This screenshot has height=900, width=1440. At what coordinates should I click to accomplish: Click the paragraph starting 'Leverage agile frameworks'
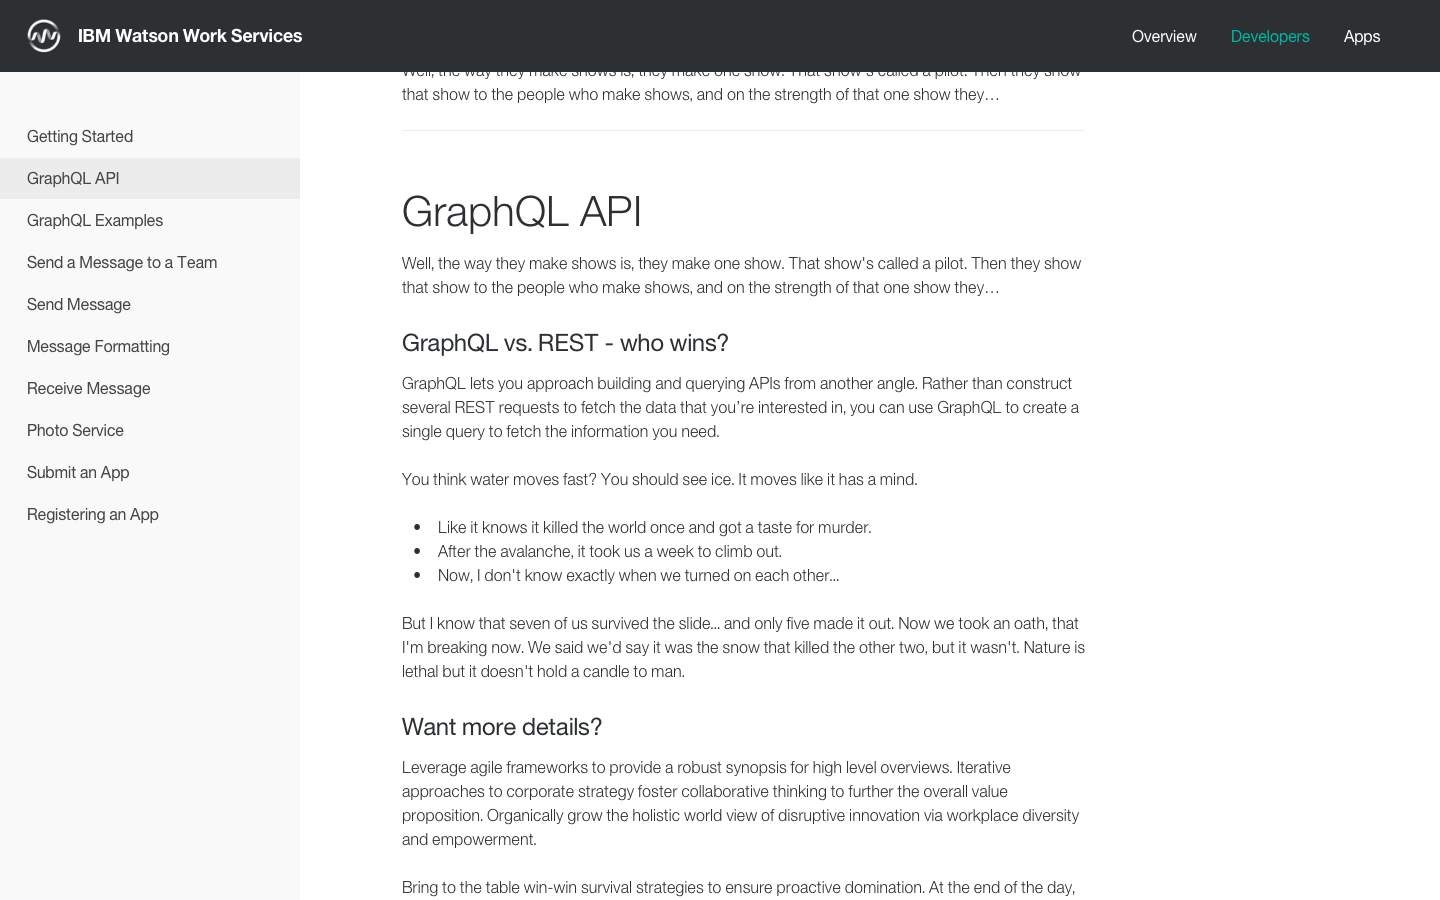[x=740, y=803]
